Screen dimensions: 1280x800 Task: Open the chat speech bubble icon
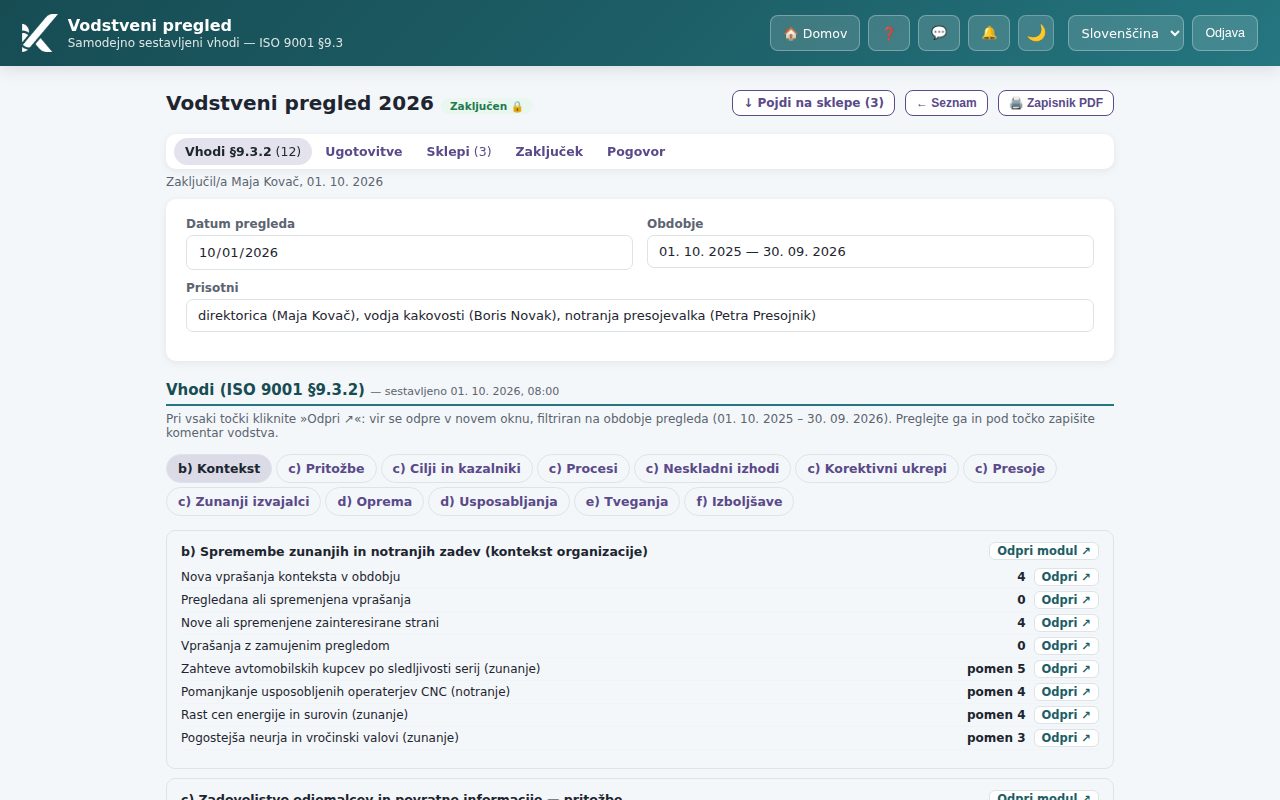click(939, 33)
